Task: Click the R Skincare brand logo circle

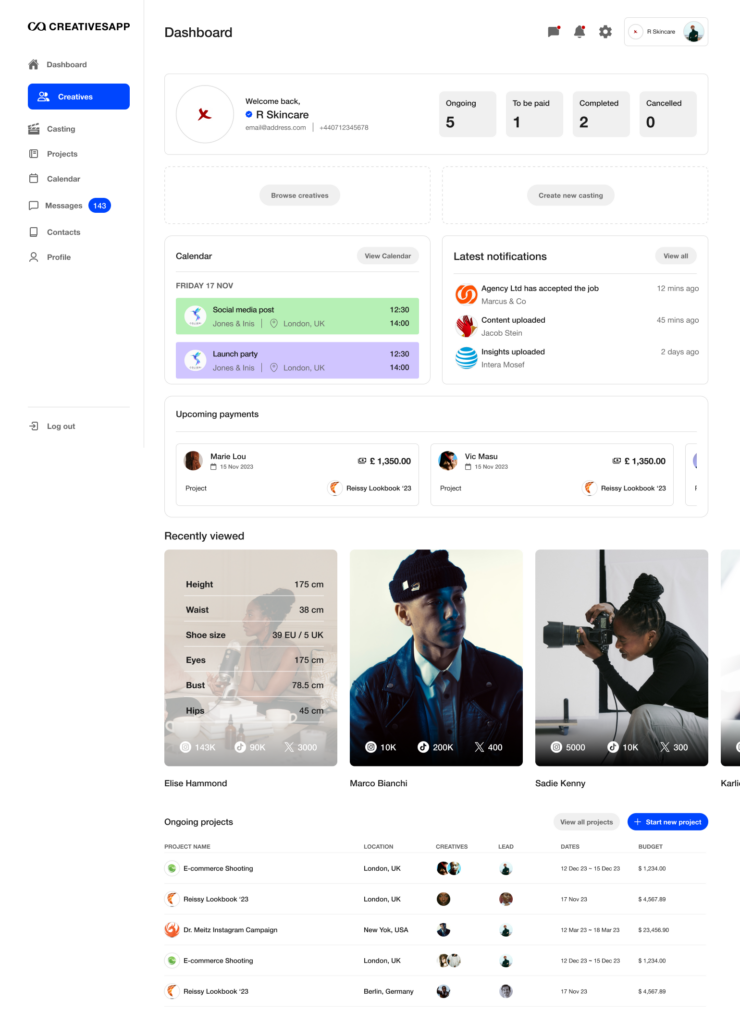Action: pyautogui.click(x=204, y=114)
